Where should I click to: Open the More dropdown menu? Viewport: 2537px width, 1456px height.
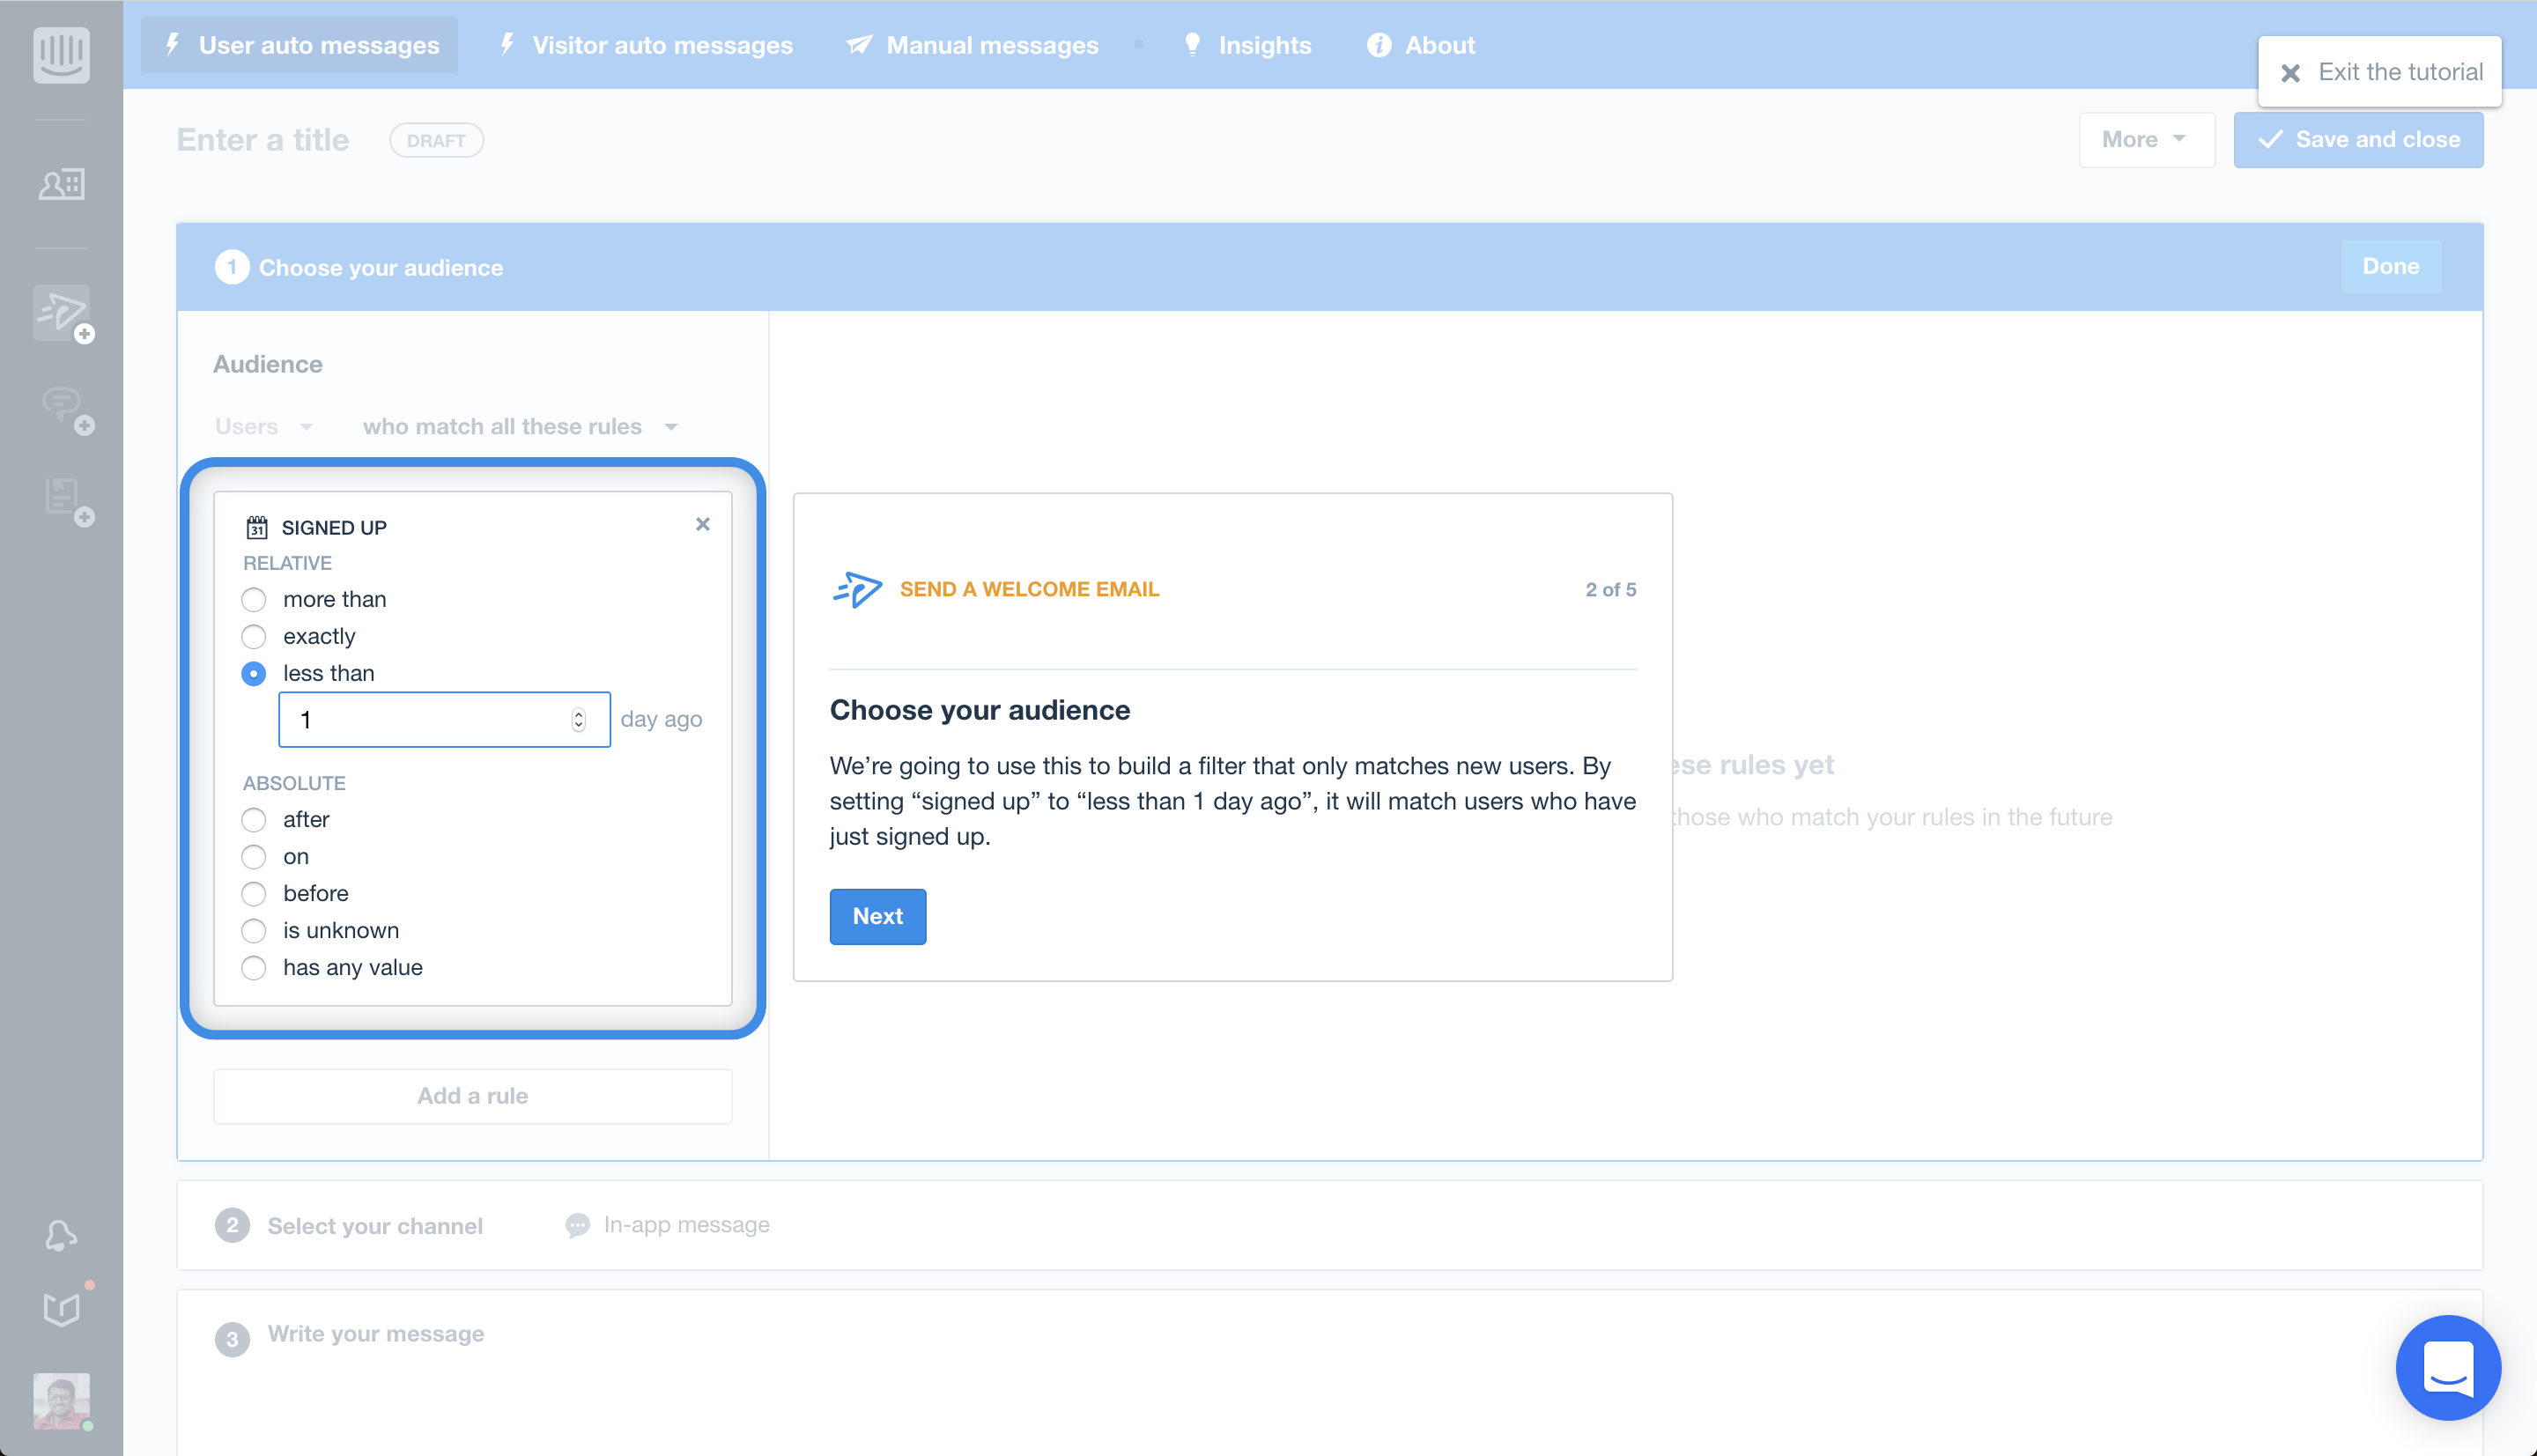click(2146, 139)
